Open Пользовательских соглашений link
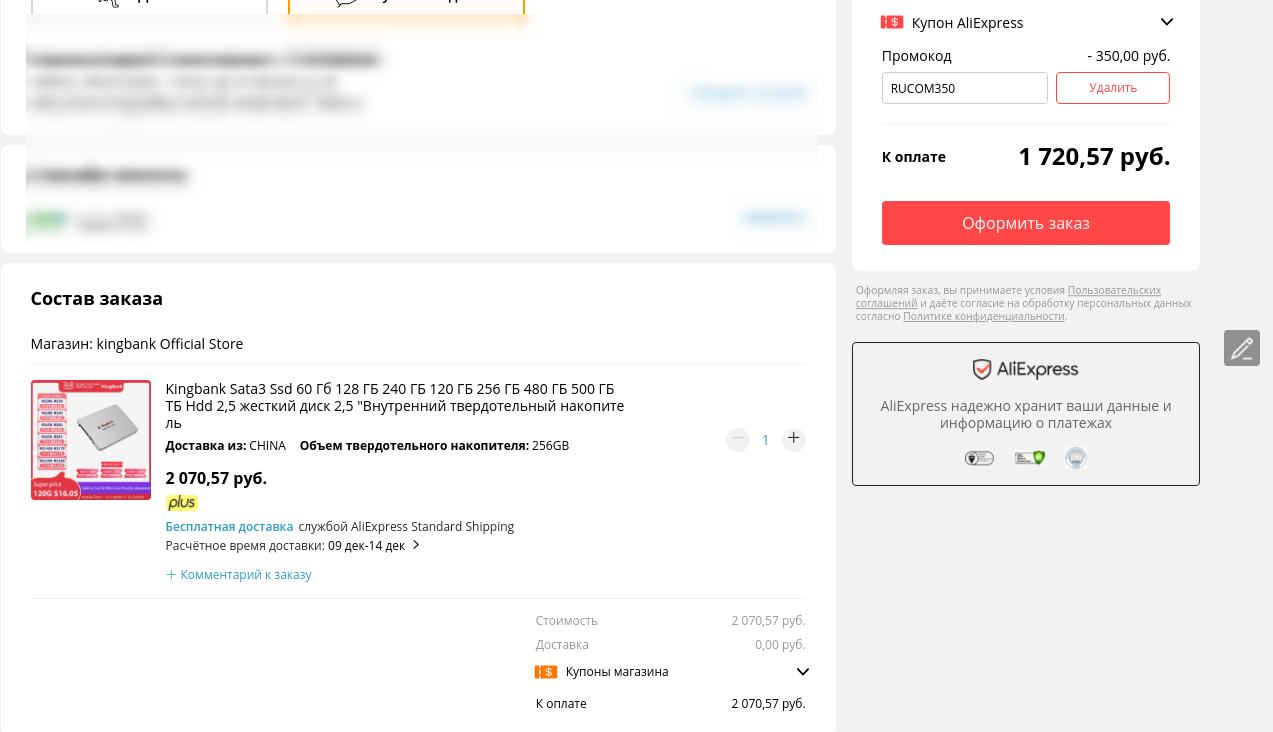 [1009, 296]
